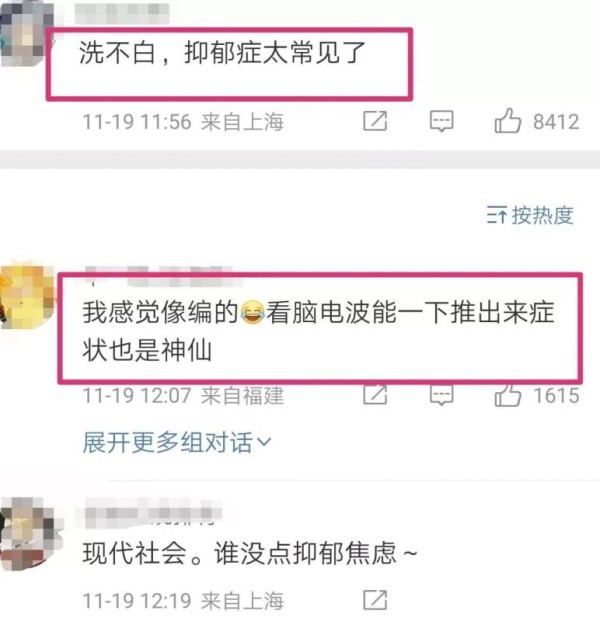Open the third commenter's avatar
The image size is (600, 621).
(30, 533)
